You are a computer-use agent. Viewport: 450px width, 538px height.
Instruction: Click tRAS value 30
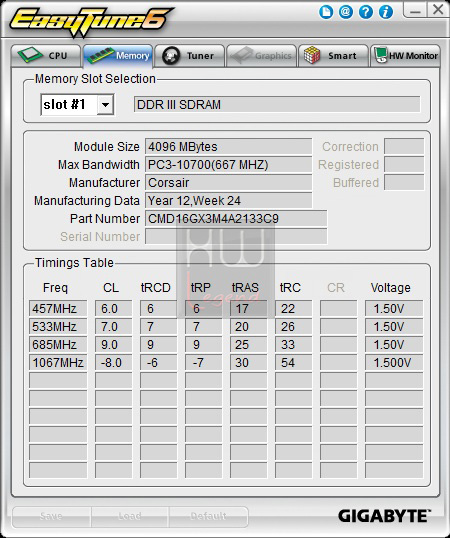(248, 362)
